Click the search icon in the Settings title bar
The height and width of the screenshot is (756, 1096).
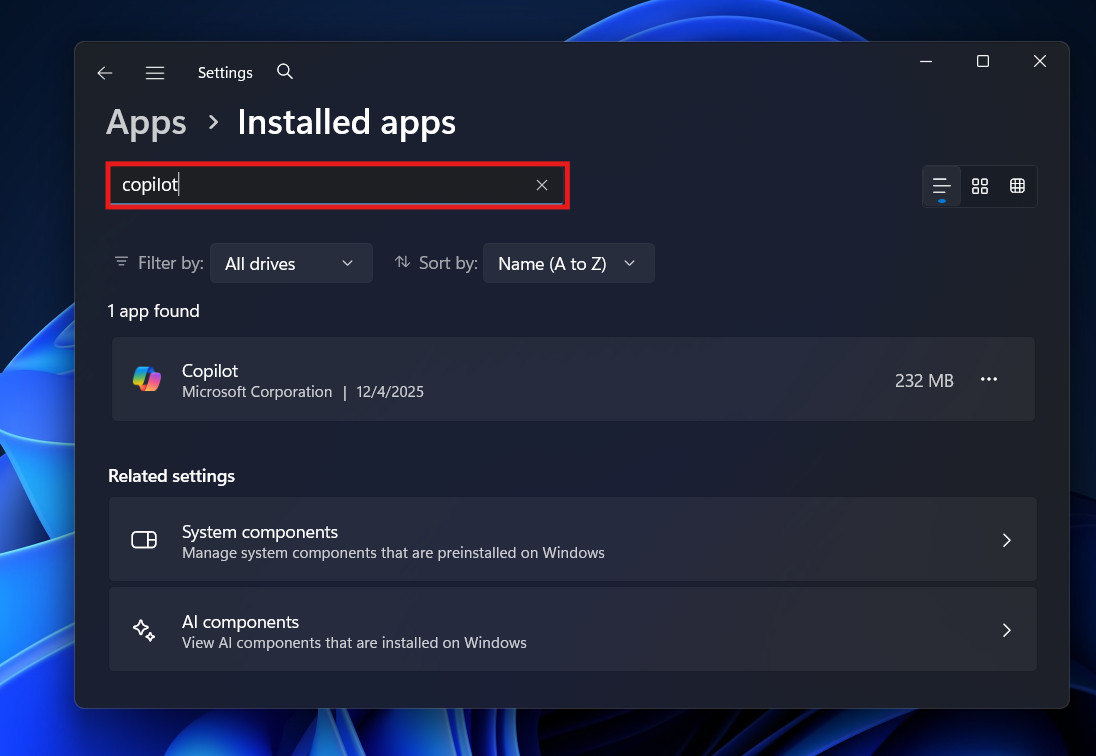[x=284, y=72]
